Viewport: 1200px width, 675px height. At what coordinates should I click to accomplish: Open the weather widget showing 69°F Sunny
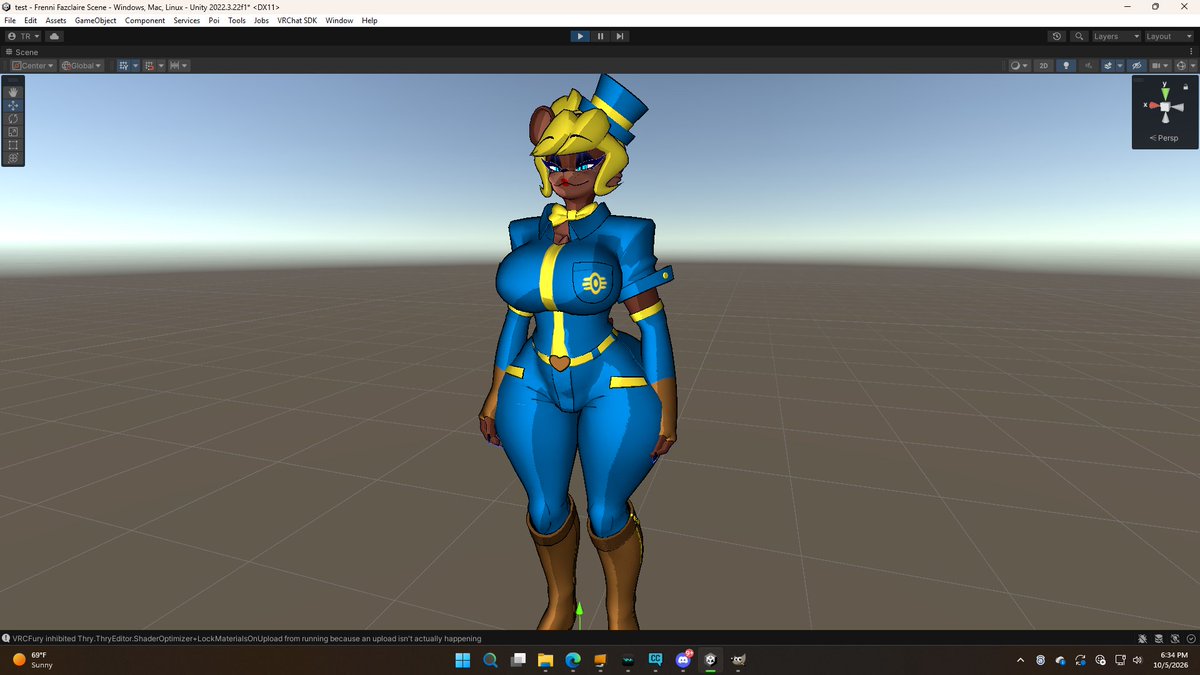tap(33, 660)
